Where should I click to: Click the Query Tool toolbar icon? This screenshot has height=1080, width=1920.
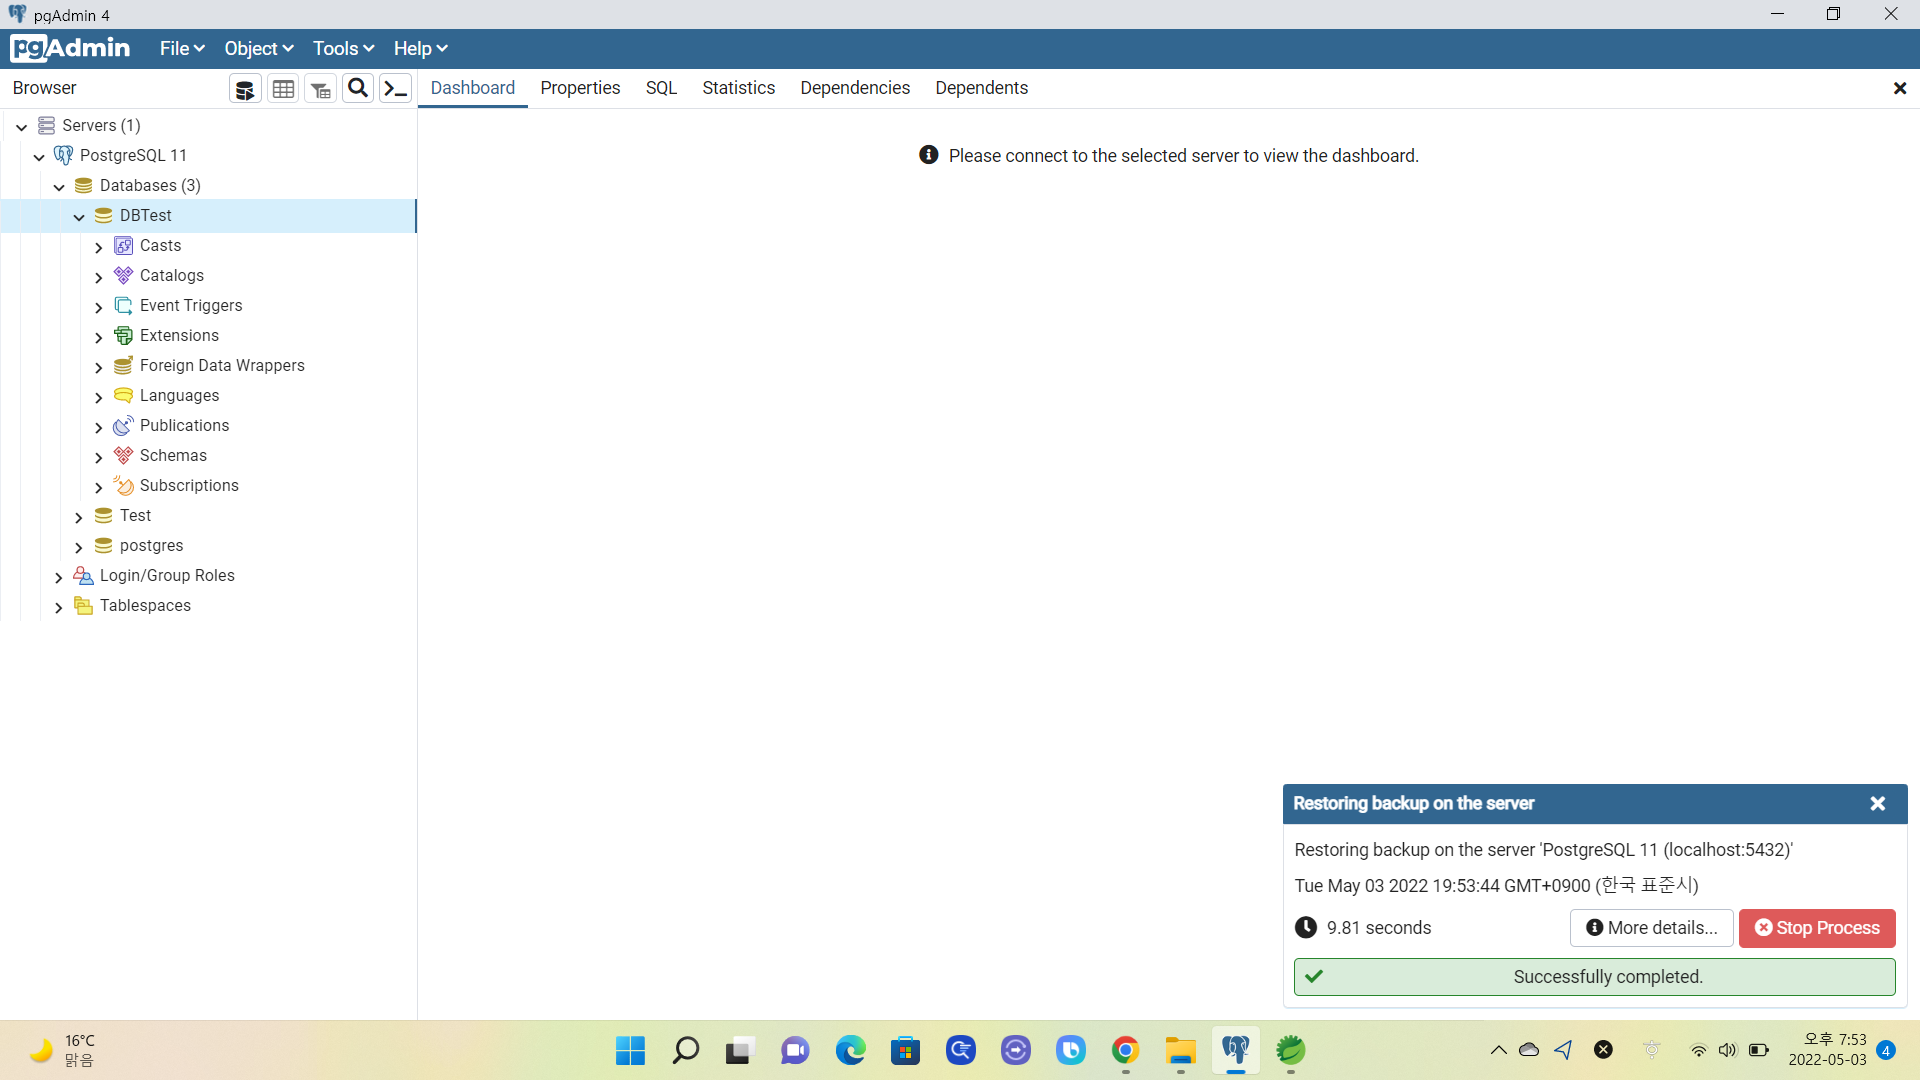[x=245, y=89]
